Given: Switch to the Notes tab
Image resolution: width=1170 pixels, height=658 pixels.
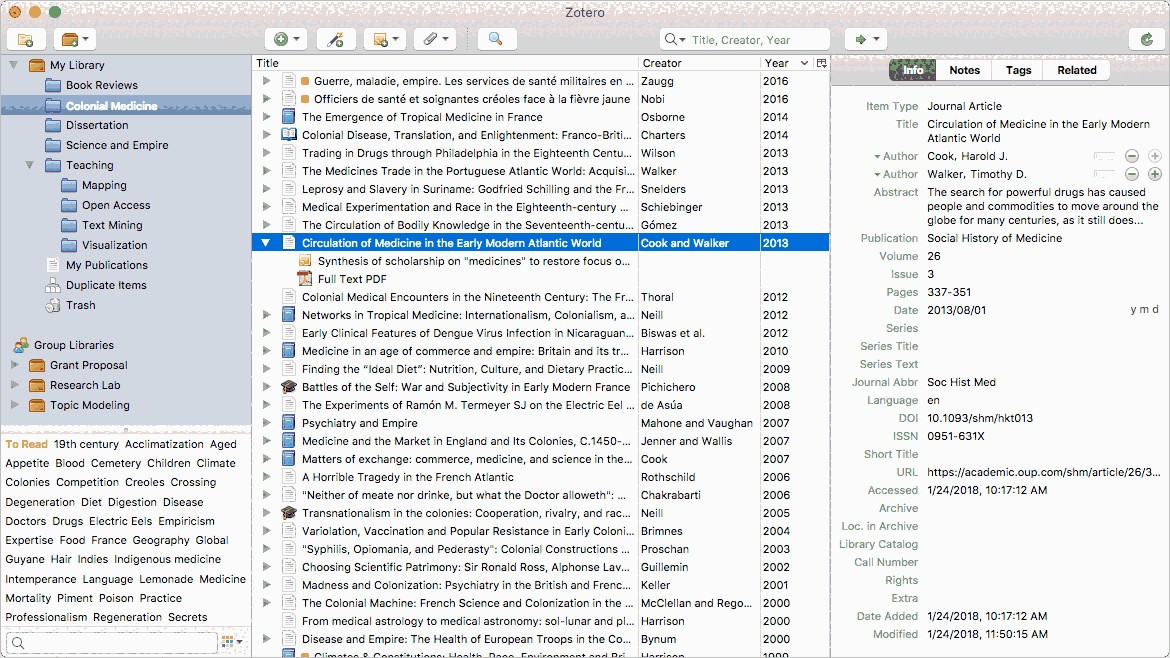Looking at the screenshot, I should (964, 70).
